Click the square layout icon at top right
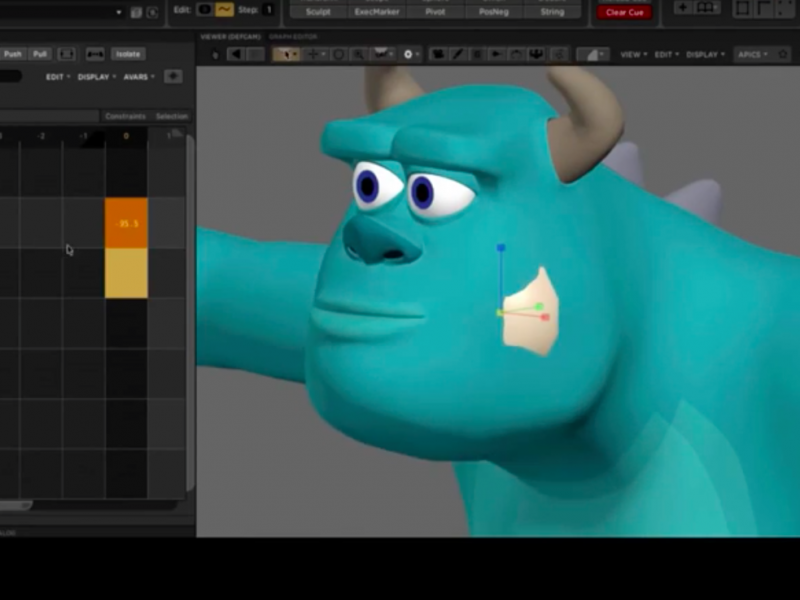 click(742, 8)
